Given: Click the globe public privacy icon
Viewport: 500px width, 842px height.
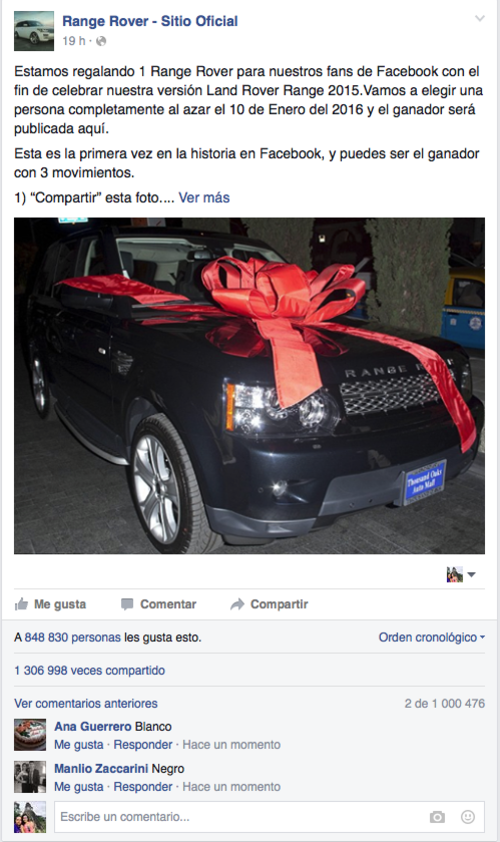Looking at the screenshot, I should [101, 41].
